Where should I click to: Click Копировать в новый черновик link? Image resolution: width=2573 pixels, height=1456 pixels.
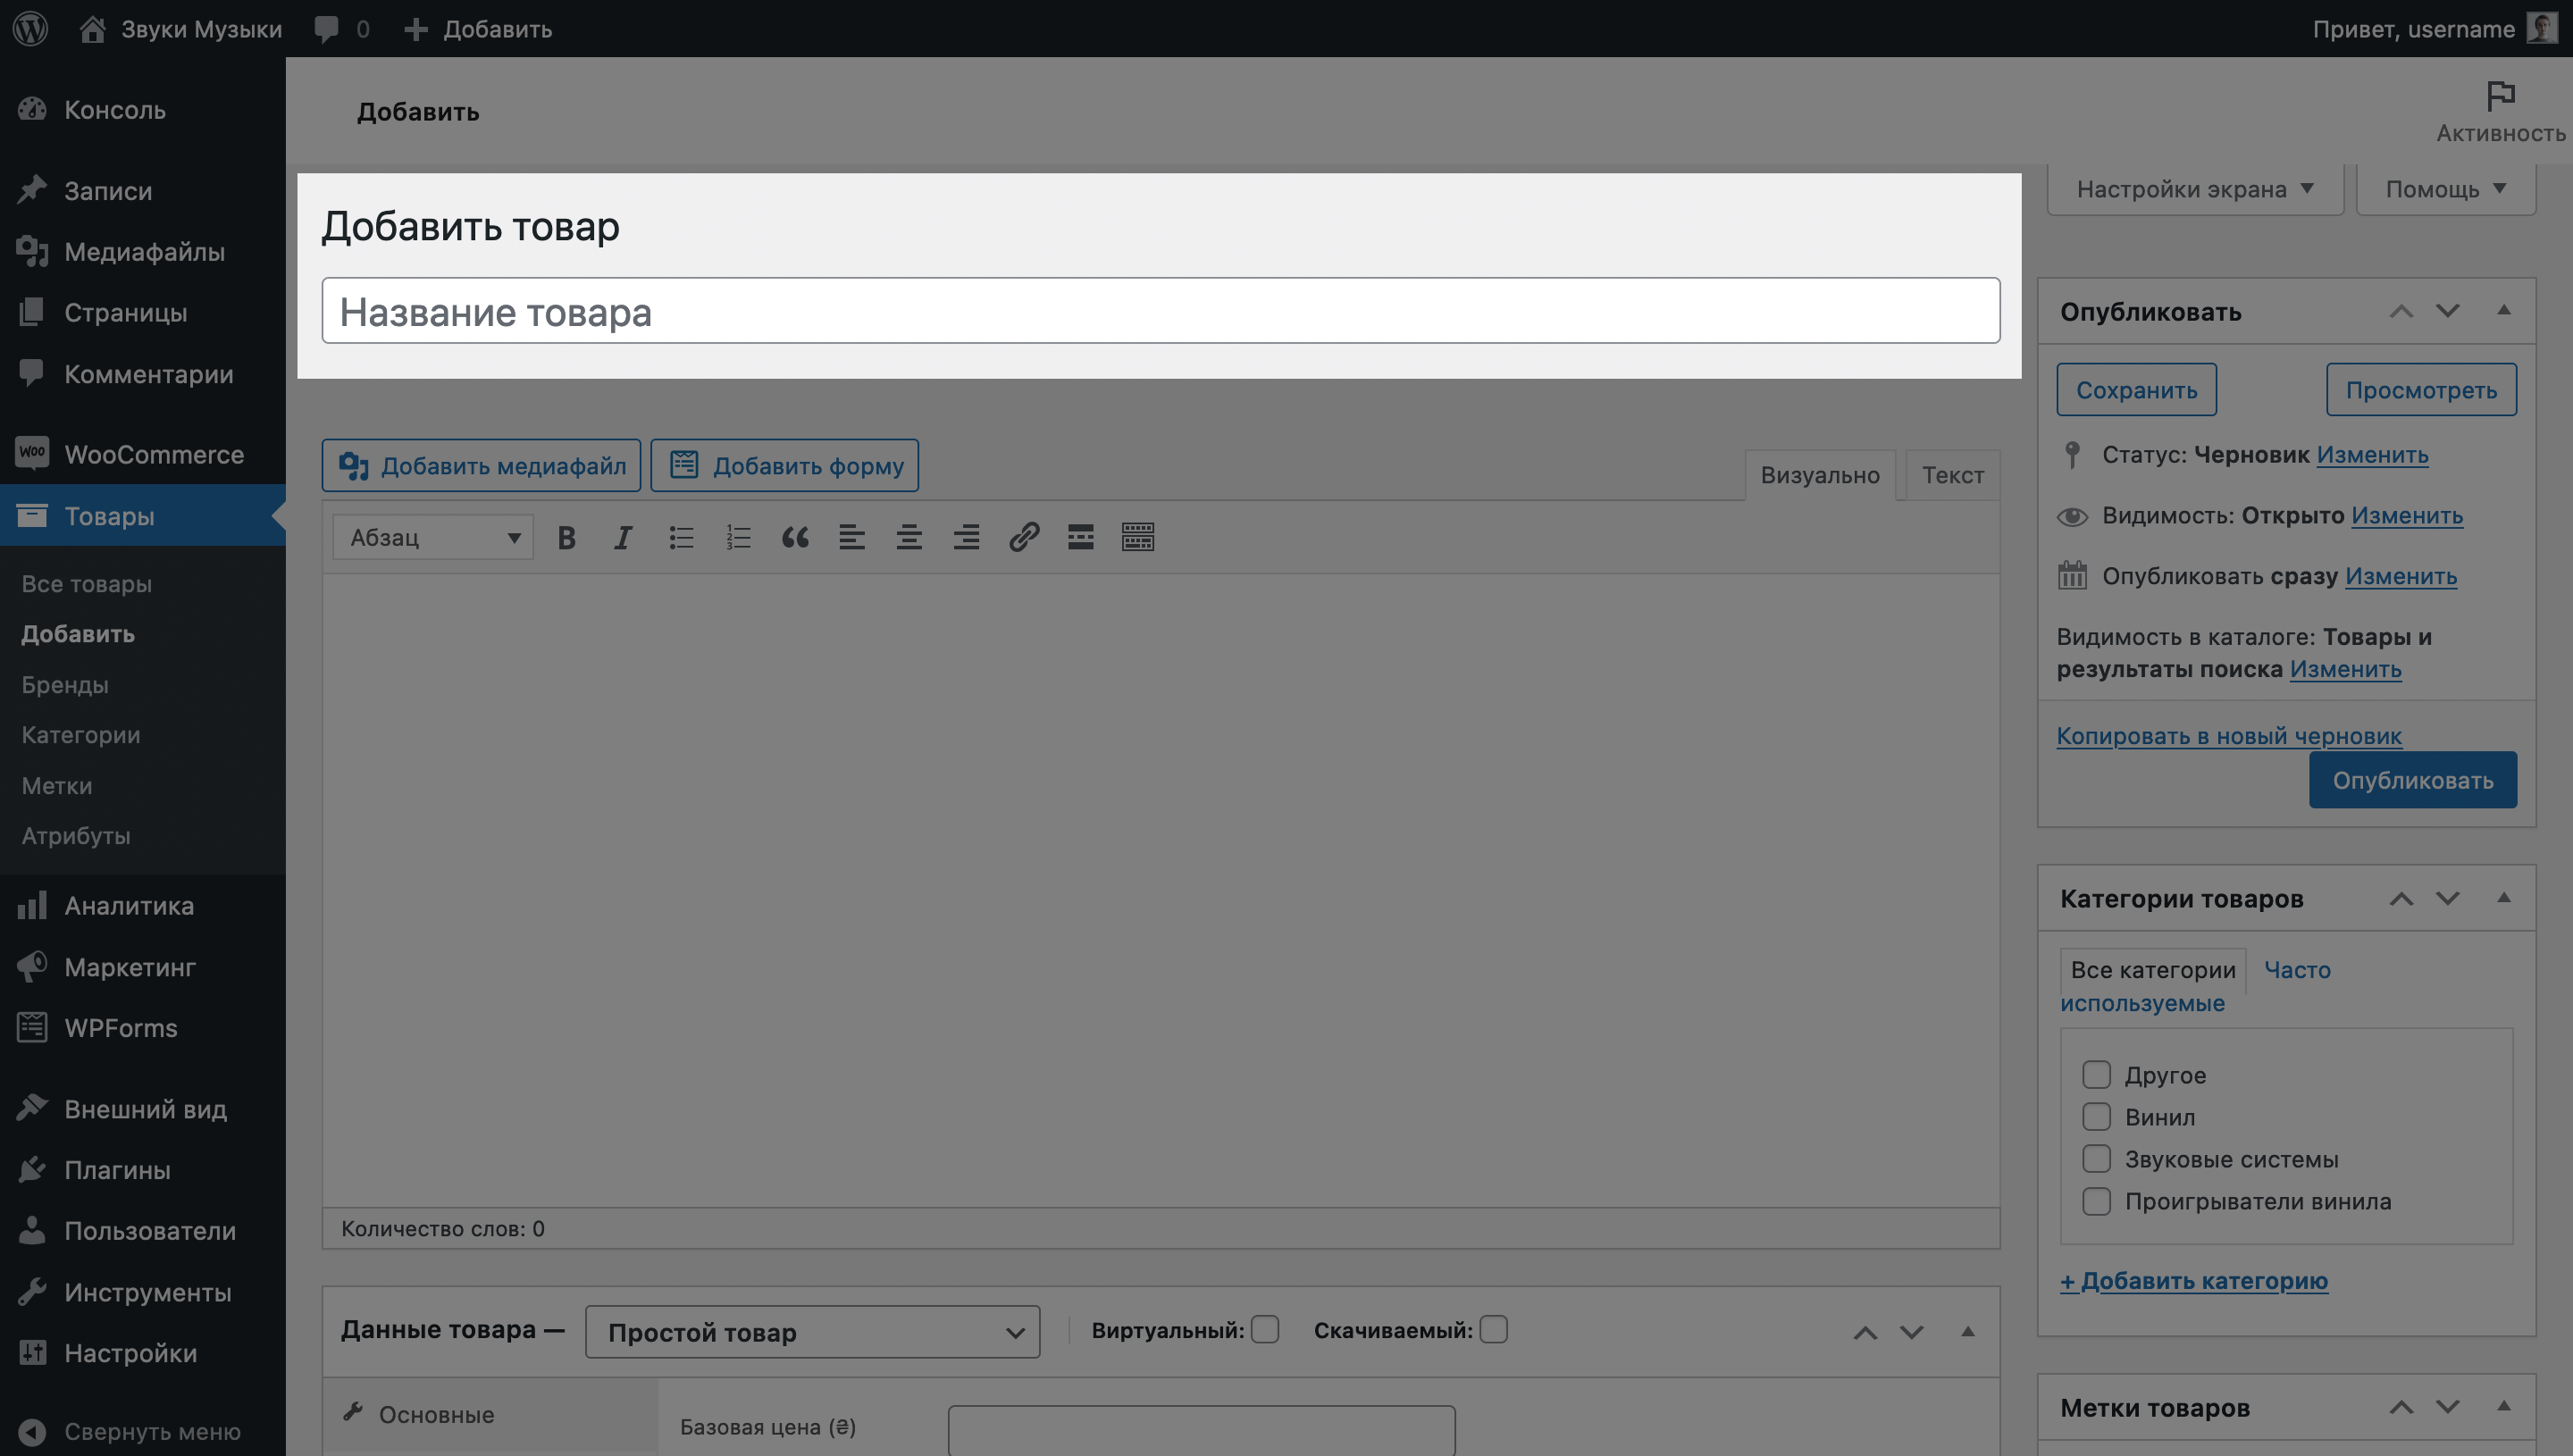[2229, 736]
